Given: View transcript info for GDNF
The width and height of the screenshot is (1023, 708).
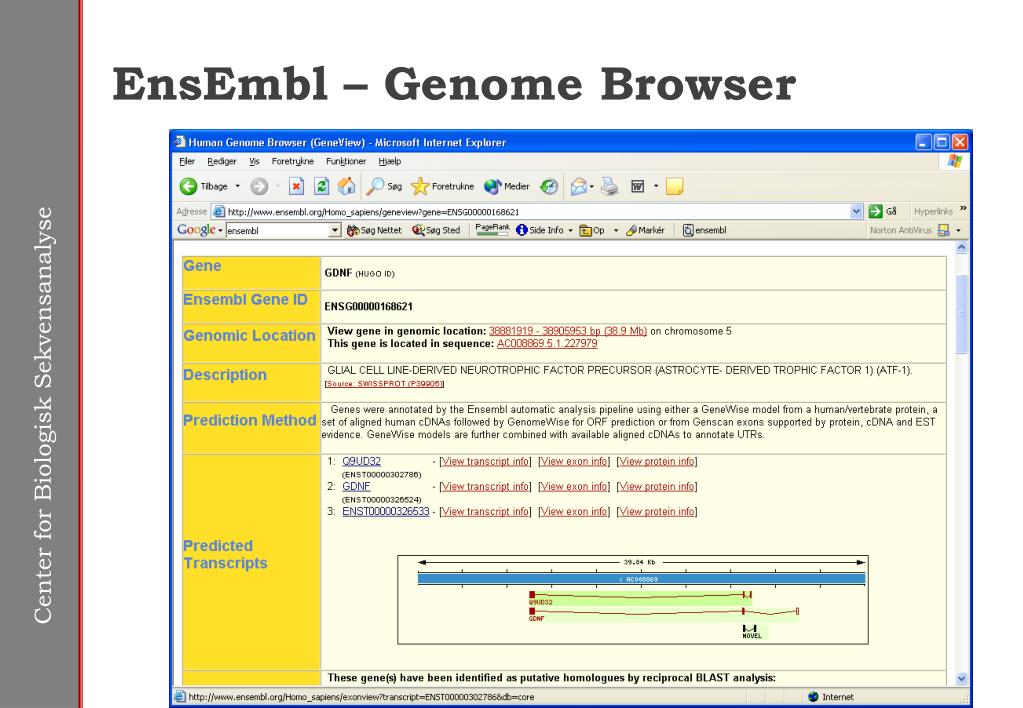Looking at the screenshot, I should click(x=485, y=486).
